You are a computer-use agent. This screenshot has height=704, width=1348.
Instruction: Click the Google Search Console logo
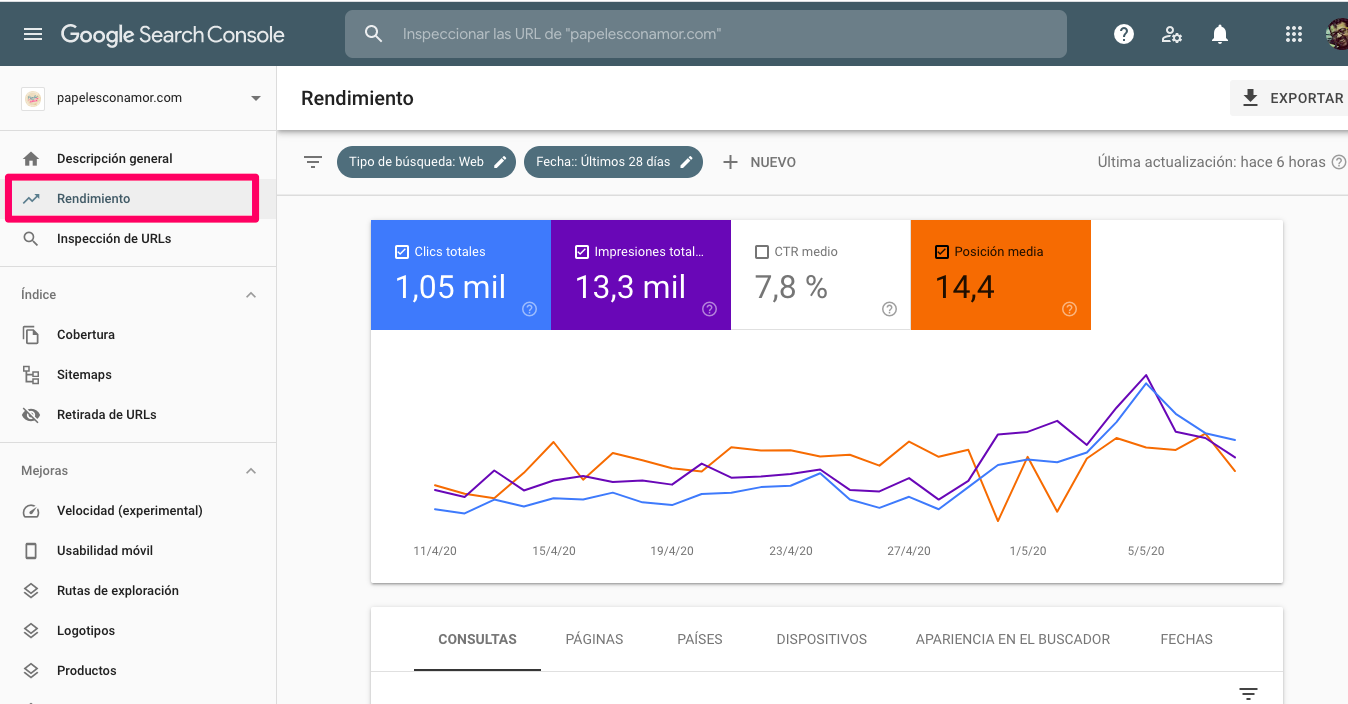[173, 34]
